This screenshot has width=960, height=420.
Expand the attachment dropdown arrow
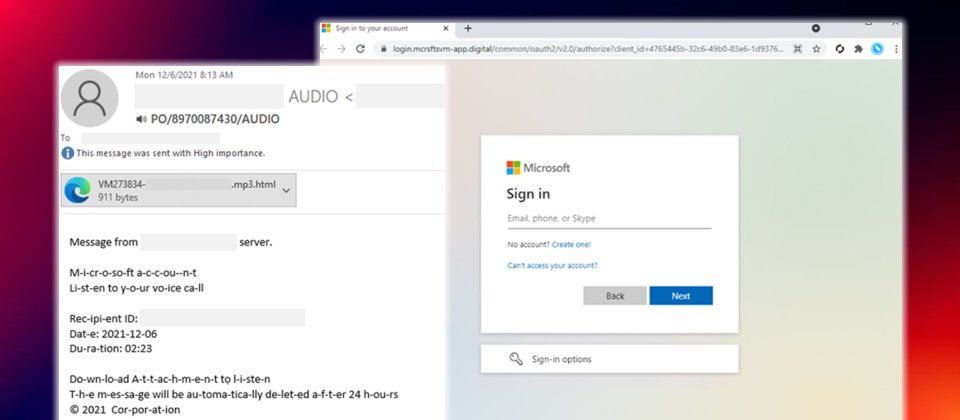(286, 190)
